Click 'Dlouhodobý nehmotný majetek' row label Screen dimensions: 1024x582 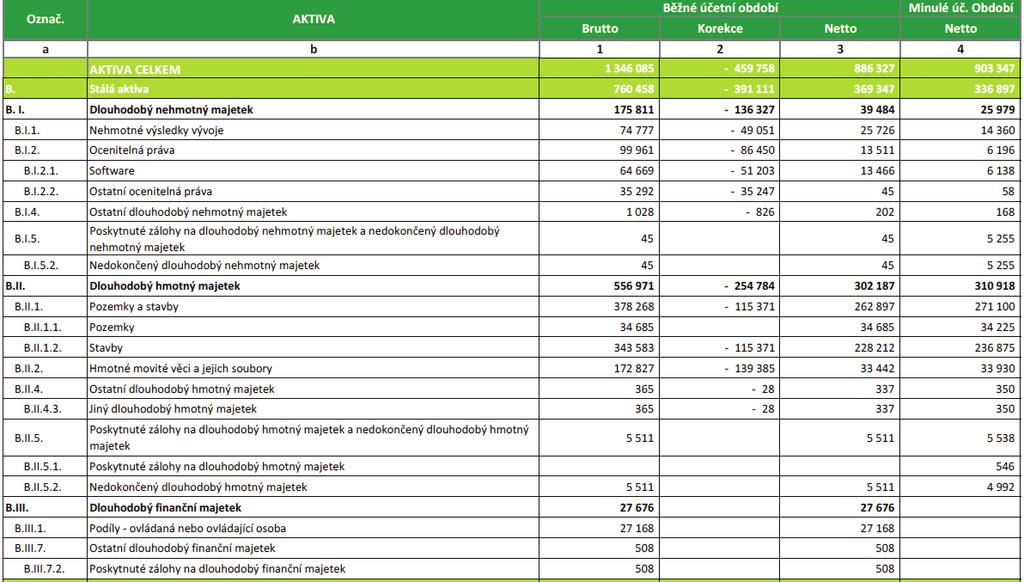point(171,110)
